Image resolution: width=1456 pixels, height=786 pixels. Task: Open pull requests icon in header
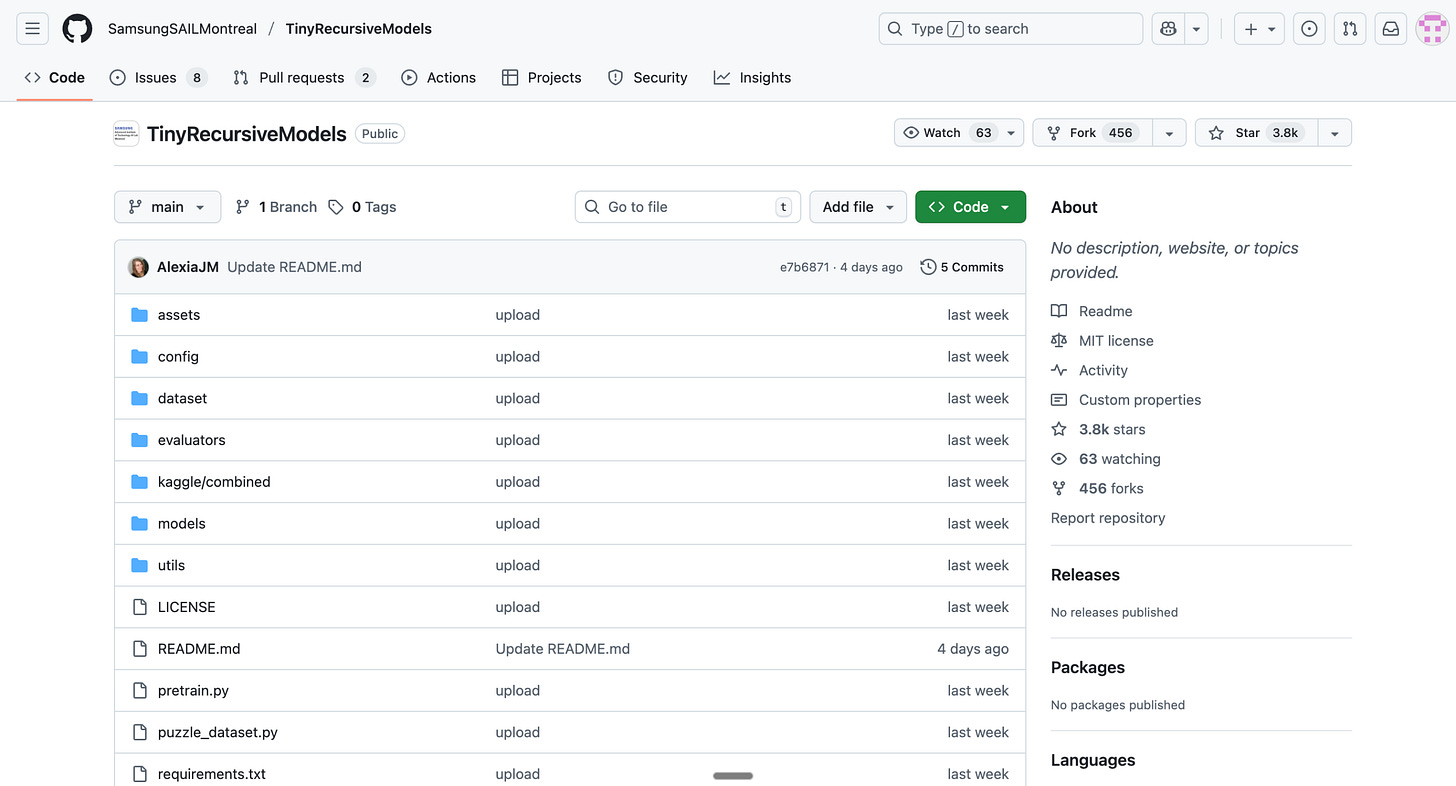click(1350, 29)
